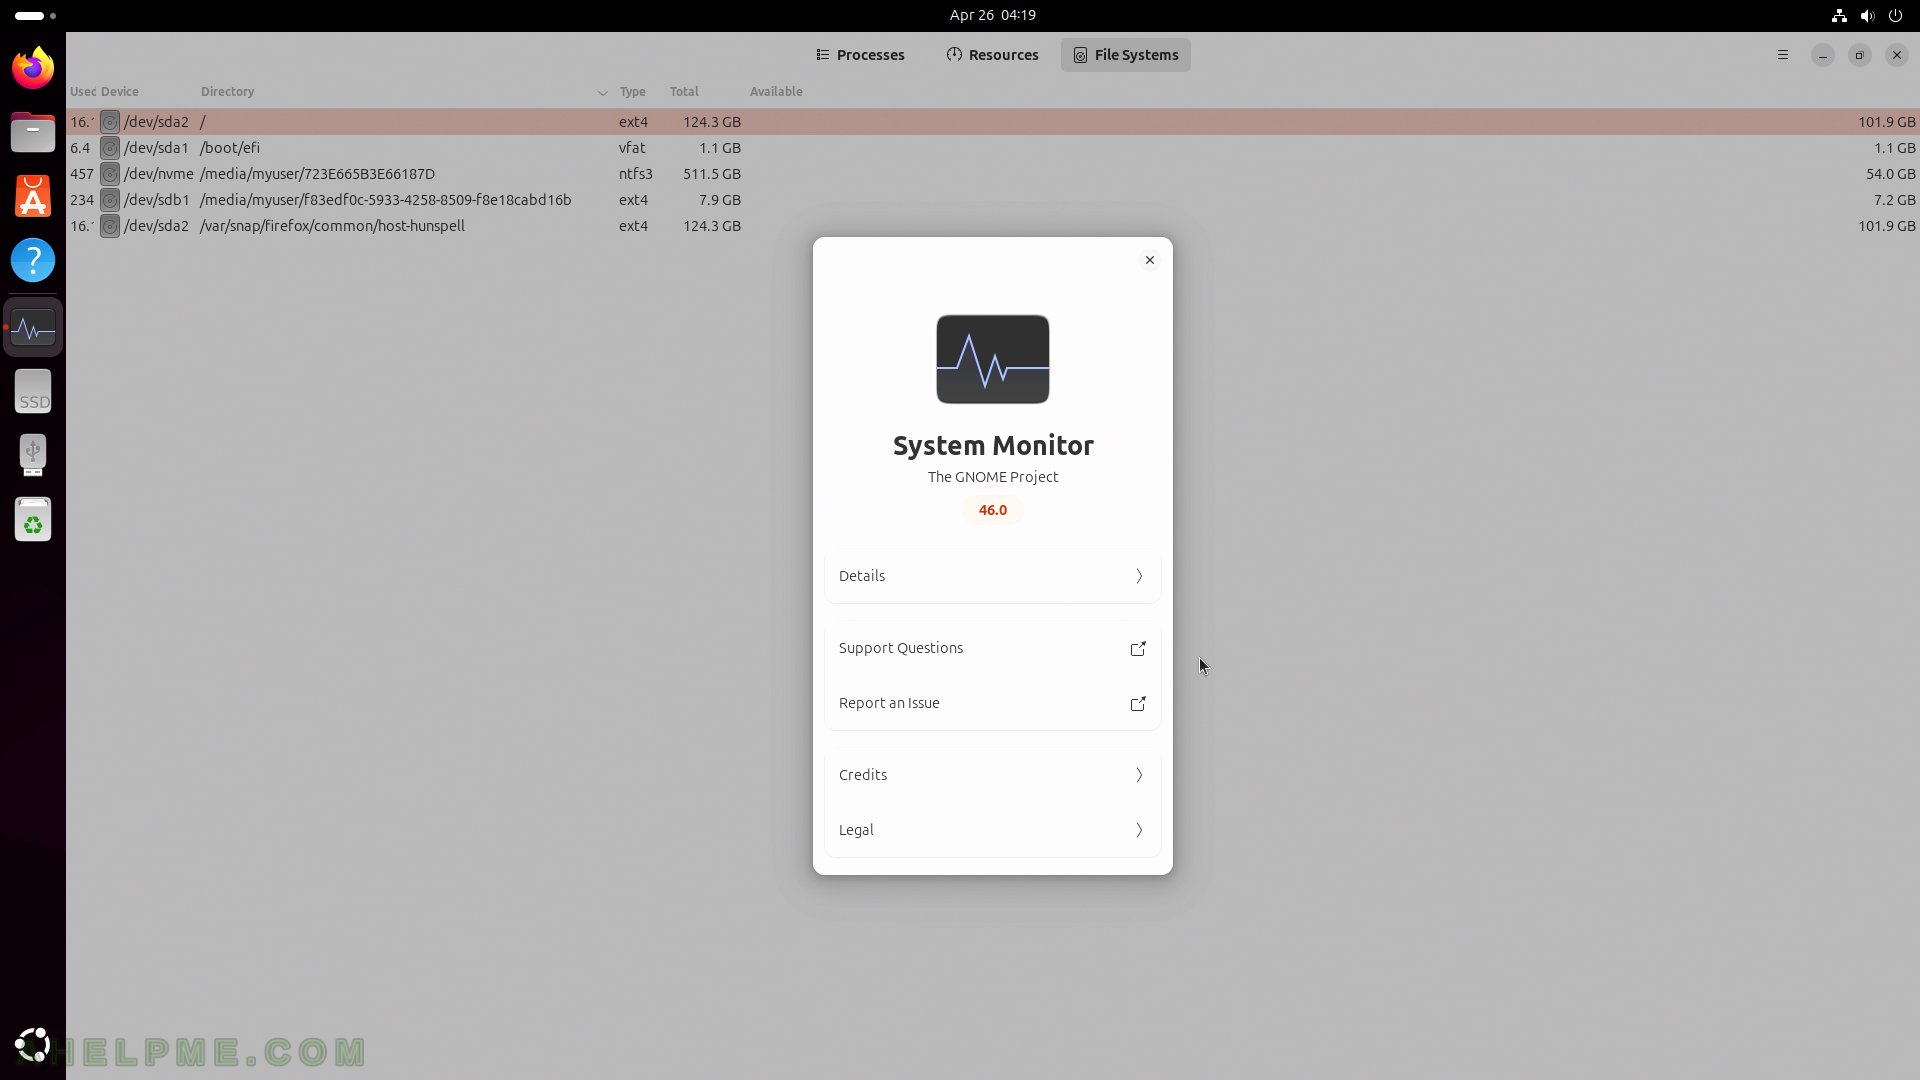Screen dimensions: 1920x1080
Task: Open hamburger menu in System Monitor header
Action: pos(1783,55)
